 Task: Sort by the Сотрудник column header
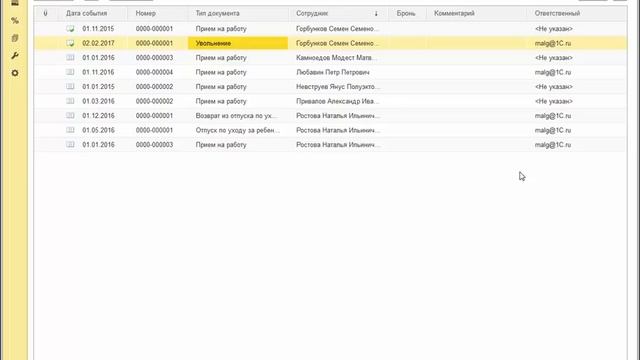point(312,13)
